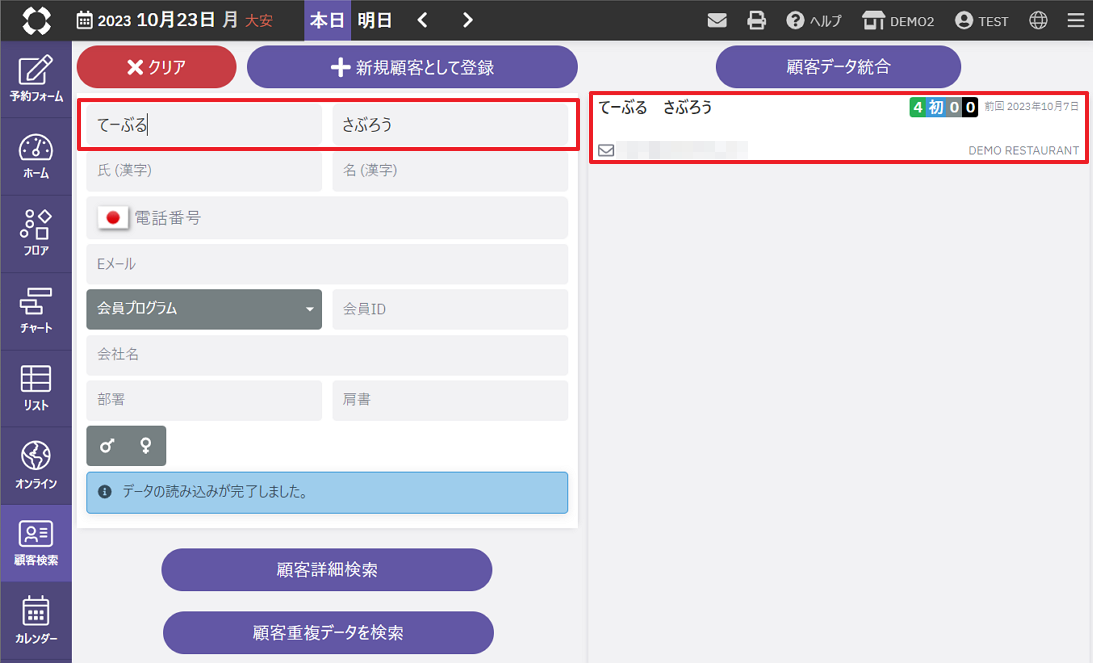Open the country flag phone code selector
The width and height of the screenshot is (1093, 663).
click(x=113, y=218)
